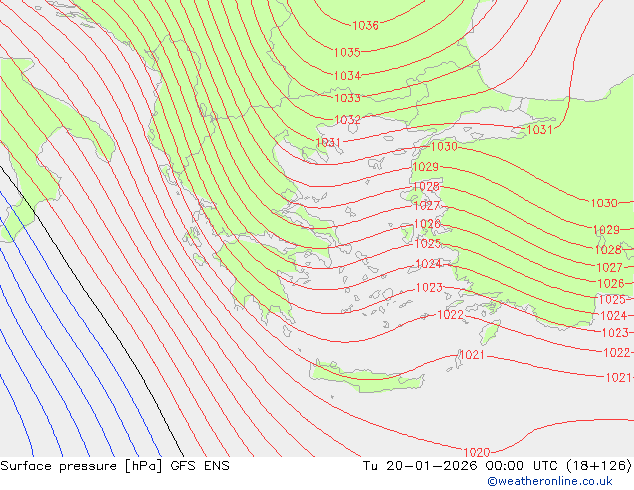Click the 1021 label near Rhodes
The width and height of the screenshot is (634, 490).
[x=472, y=355]
